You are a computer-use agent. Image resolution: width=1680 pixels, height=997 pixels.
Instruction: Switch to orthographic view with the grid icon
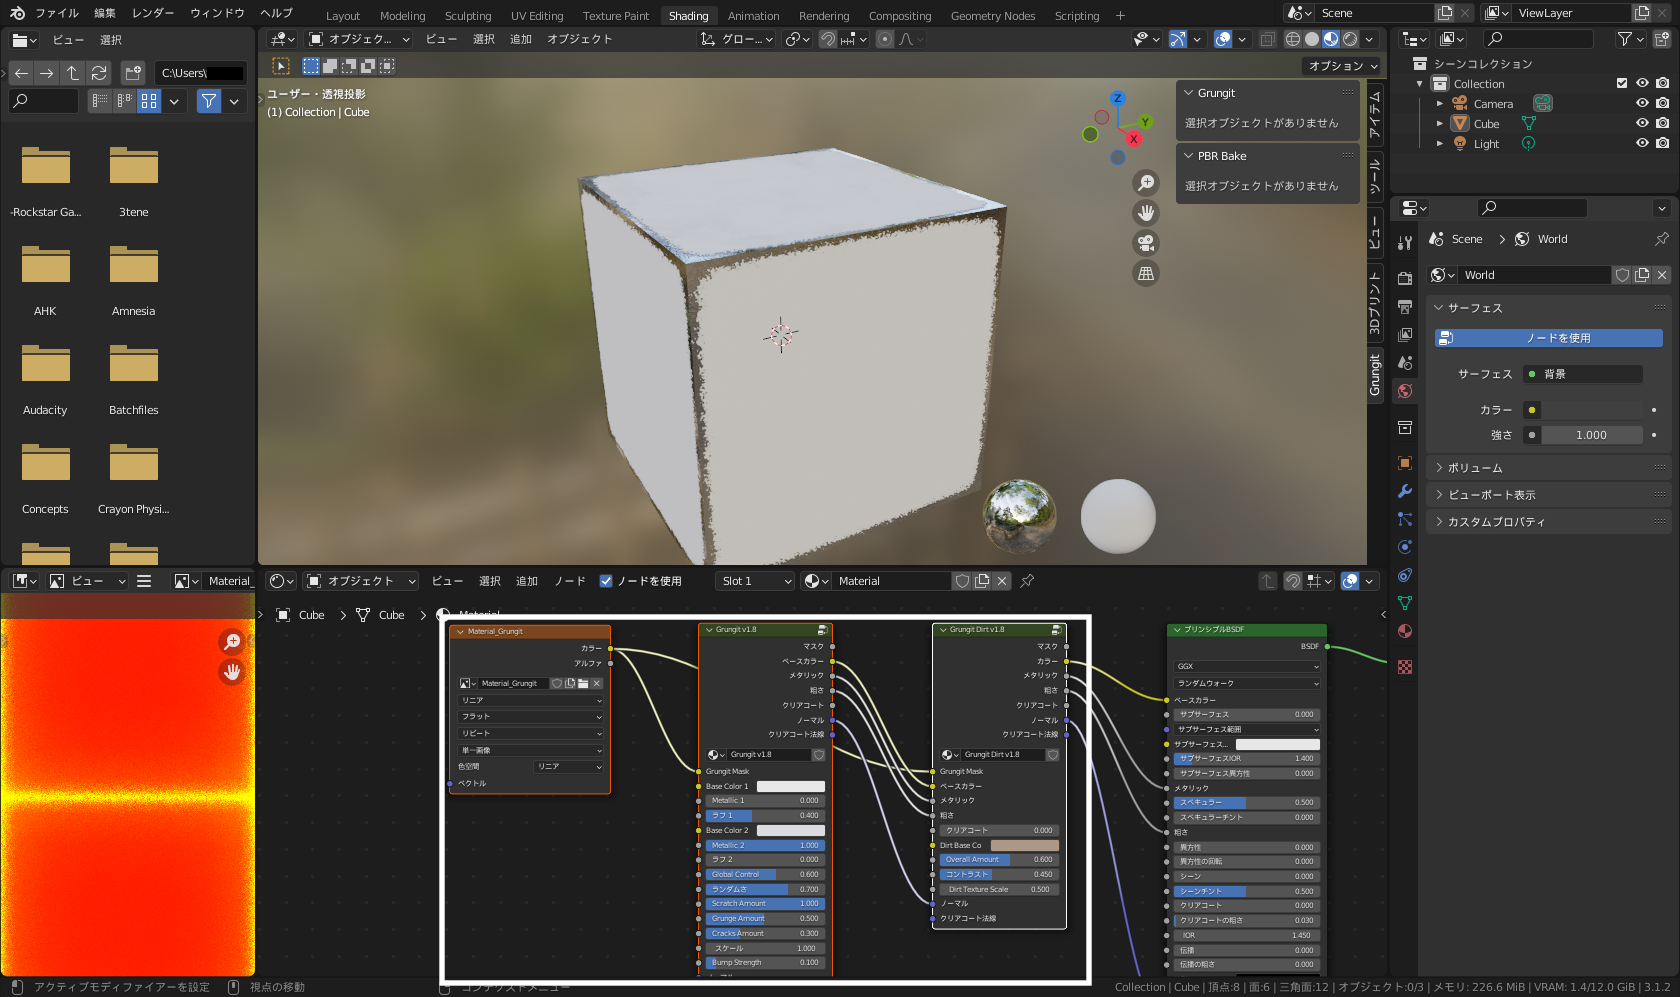pyautogui.click(x=1146, y=274)
